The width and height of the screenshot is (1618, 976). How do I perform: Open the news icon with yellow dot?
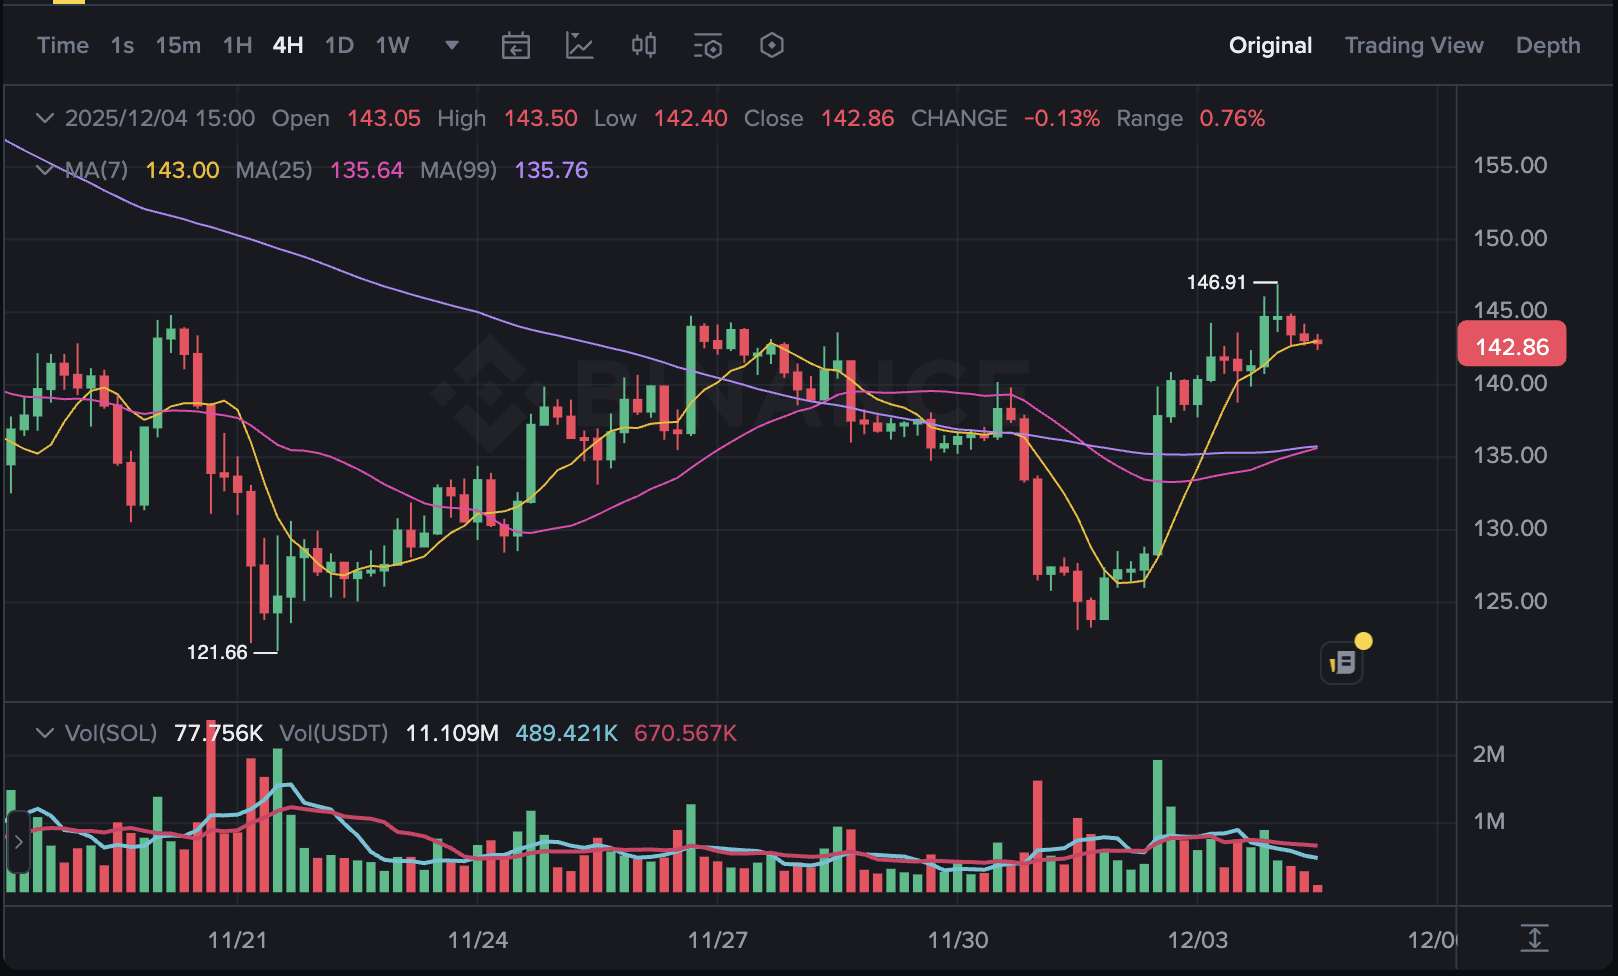tap(1342, 662)
